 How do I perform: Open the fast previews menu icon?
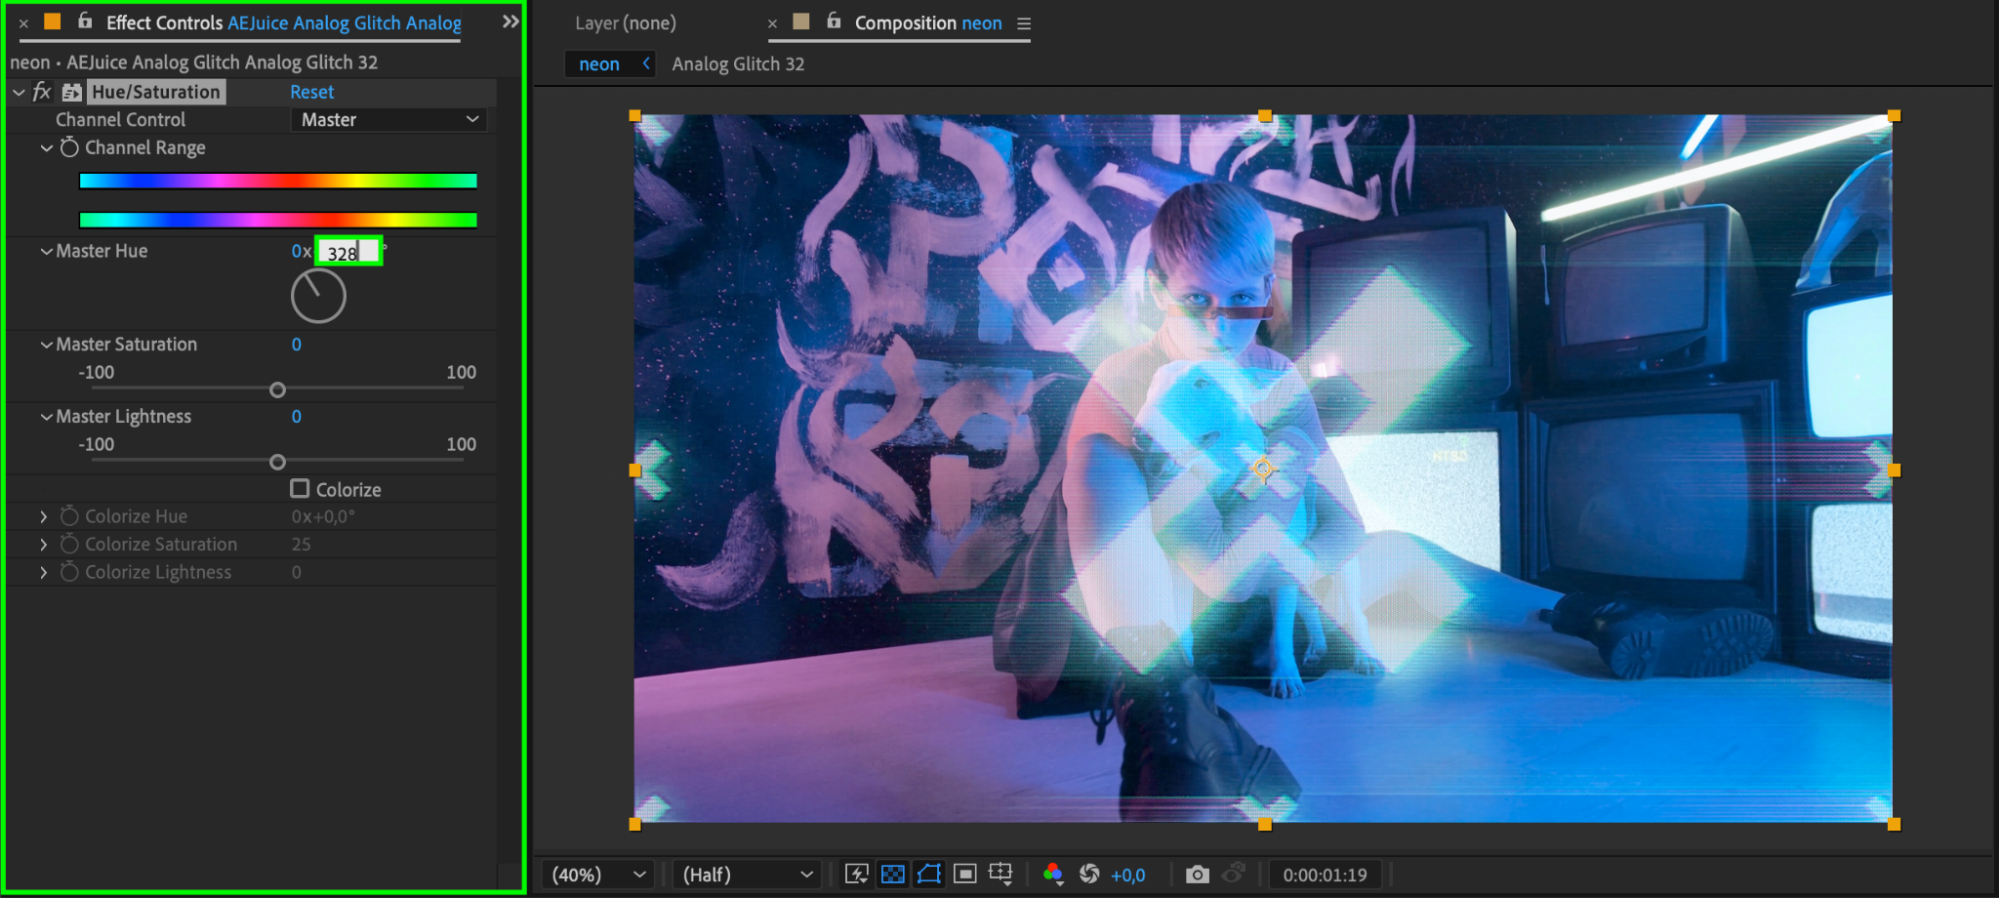pos(857,875)
